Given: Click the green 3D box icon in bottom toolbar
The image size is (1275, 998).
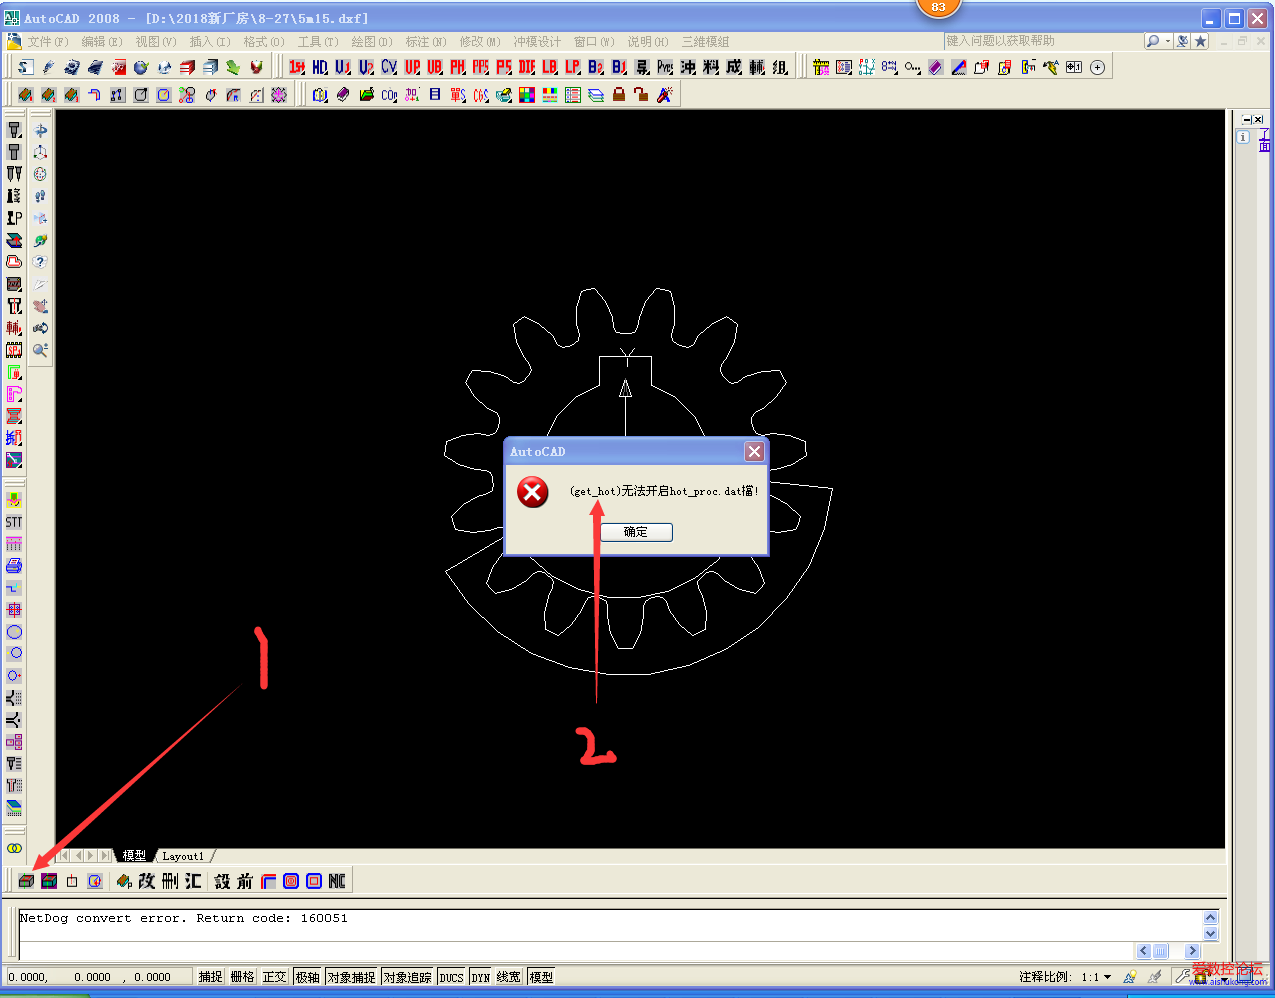Looking at the screenshot, I should click(26, 881).
